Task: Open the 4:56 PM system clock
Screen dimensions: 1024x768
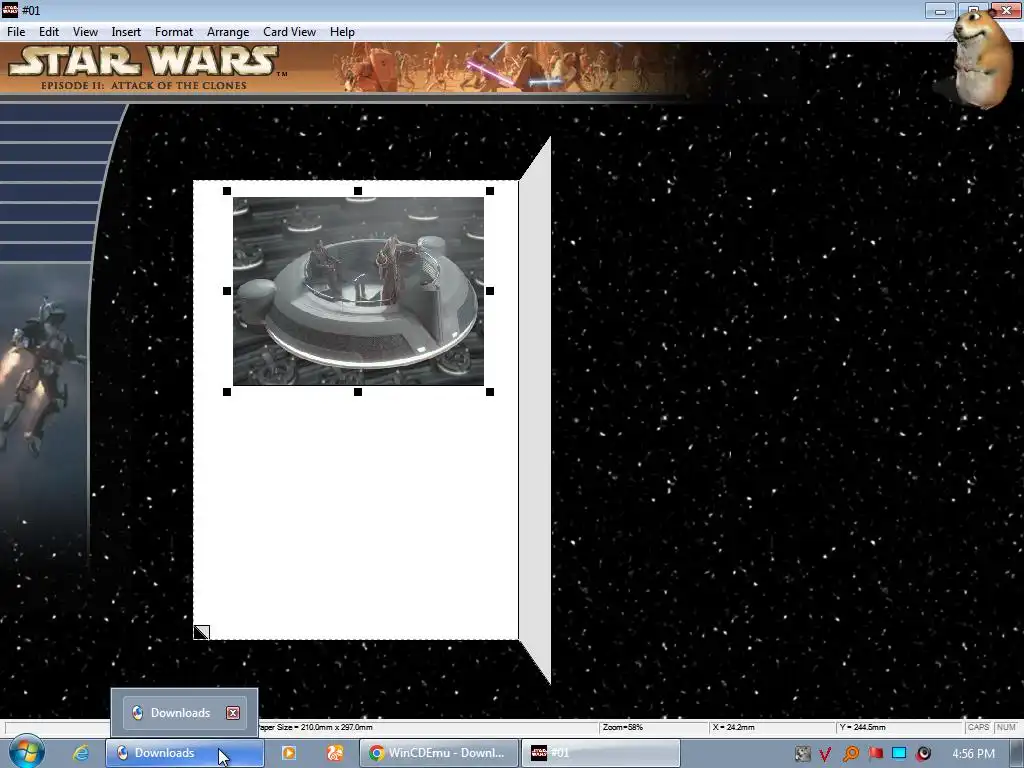Action: pos(974,754)
